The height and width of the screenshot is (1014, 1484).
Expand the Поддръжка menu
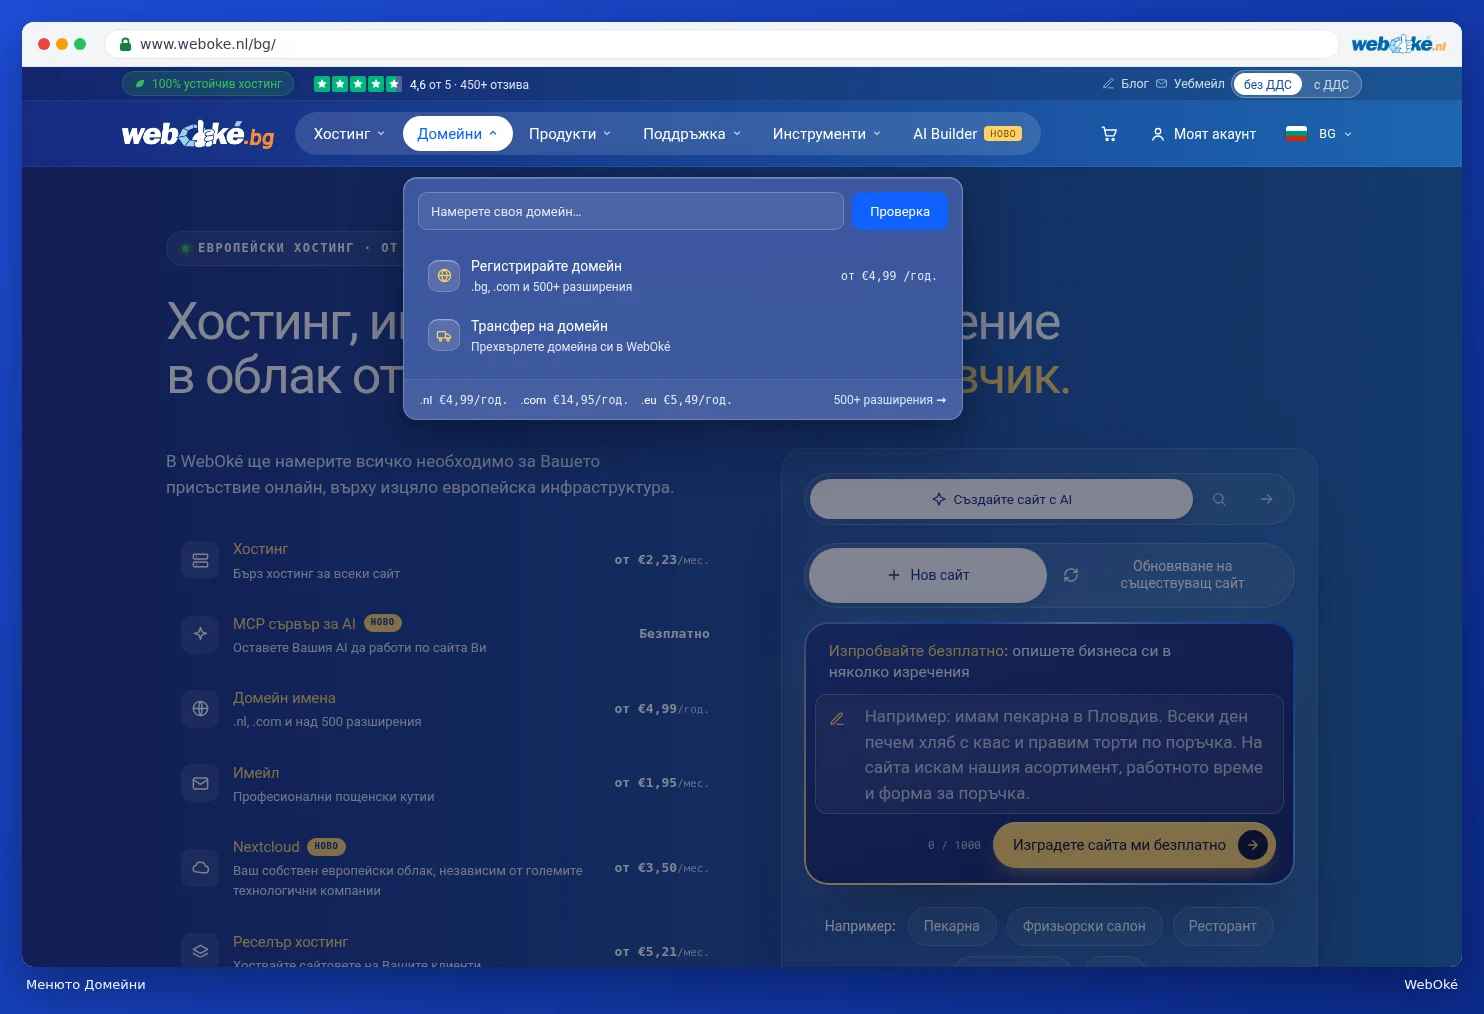click(x=692, y=134)
